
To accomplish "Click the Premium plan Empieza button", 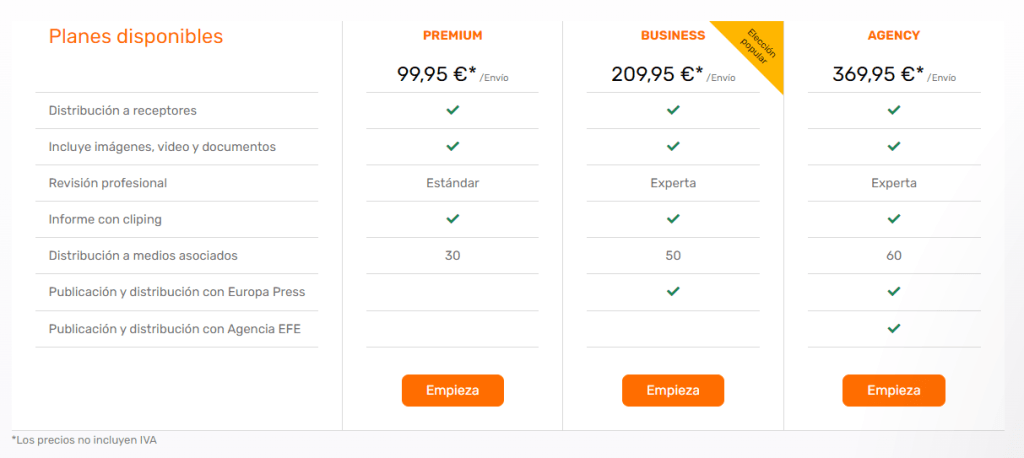I will click(x=453, y=390).
